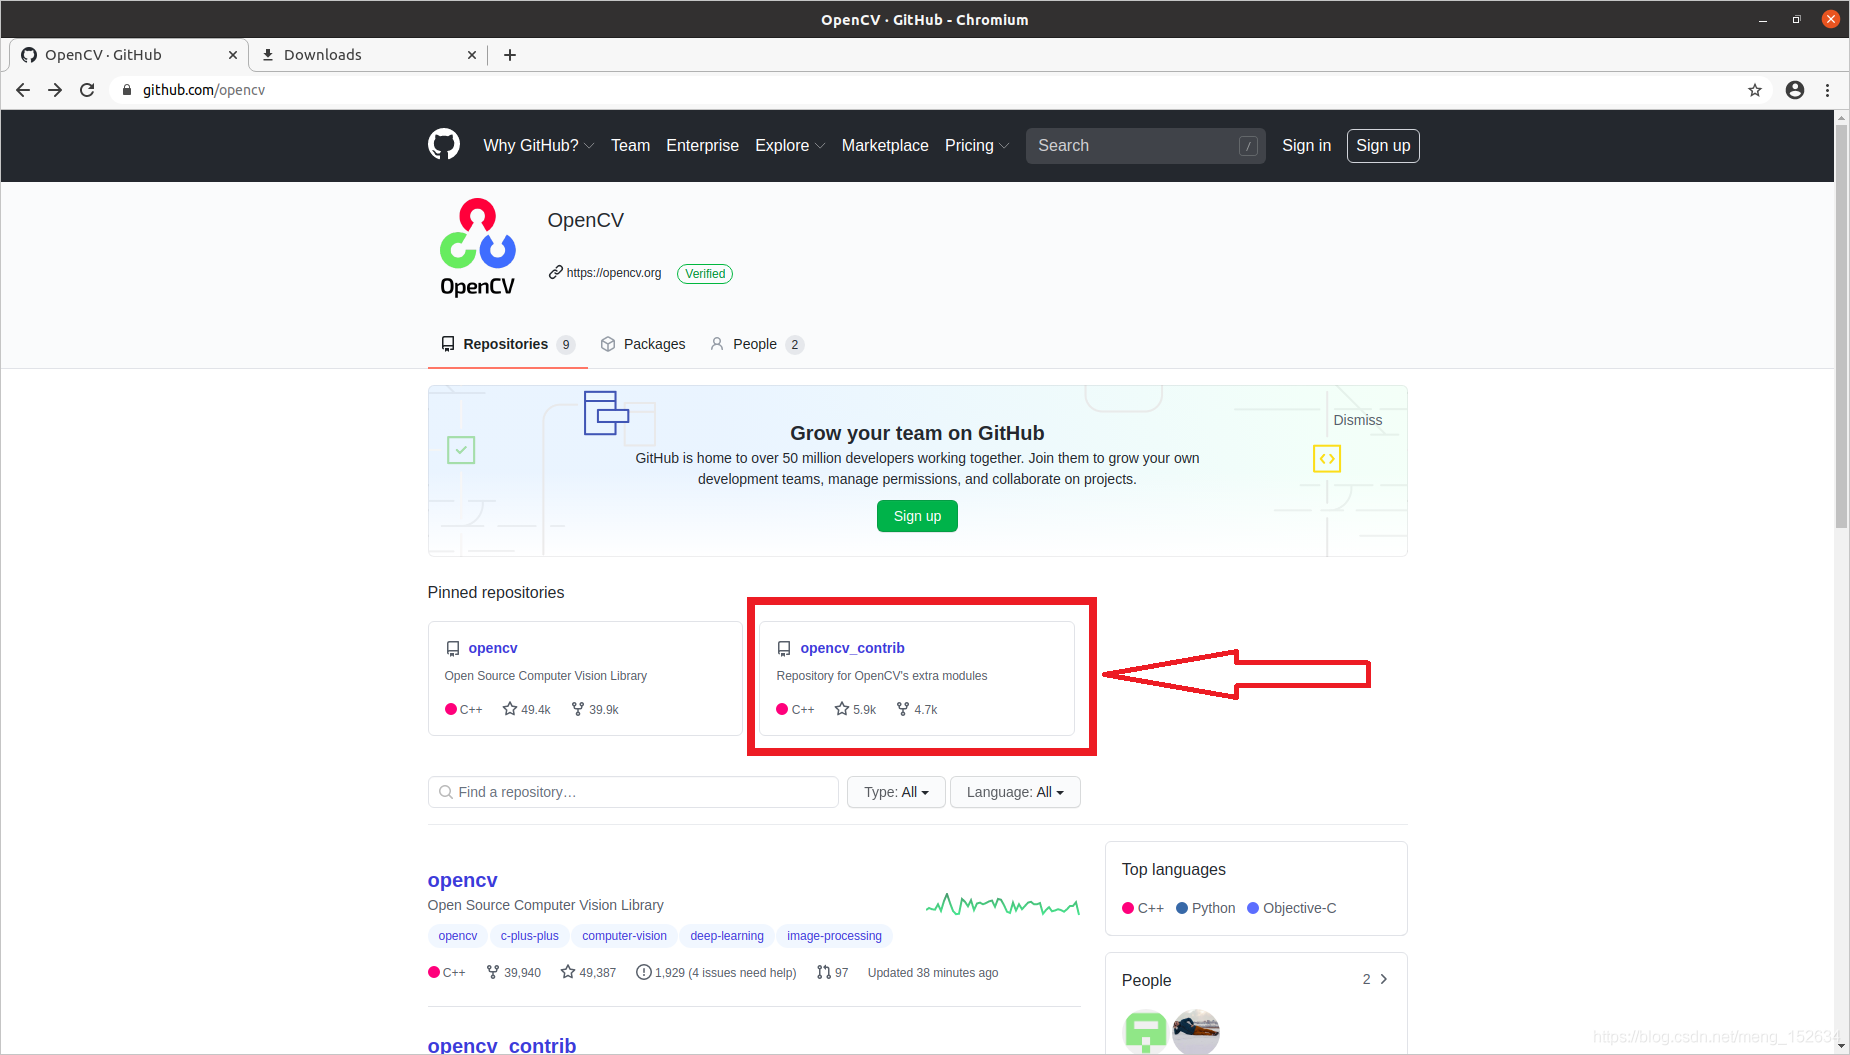
Task: Click the site lock icon in address bar
Action: pyautogui.click(x=127, y=90)
